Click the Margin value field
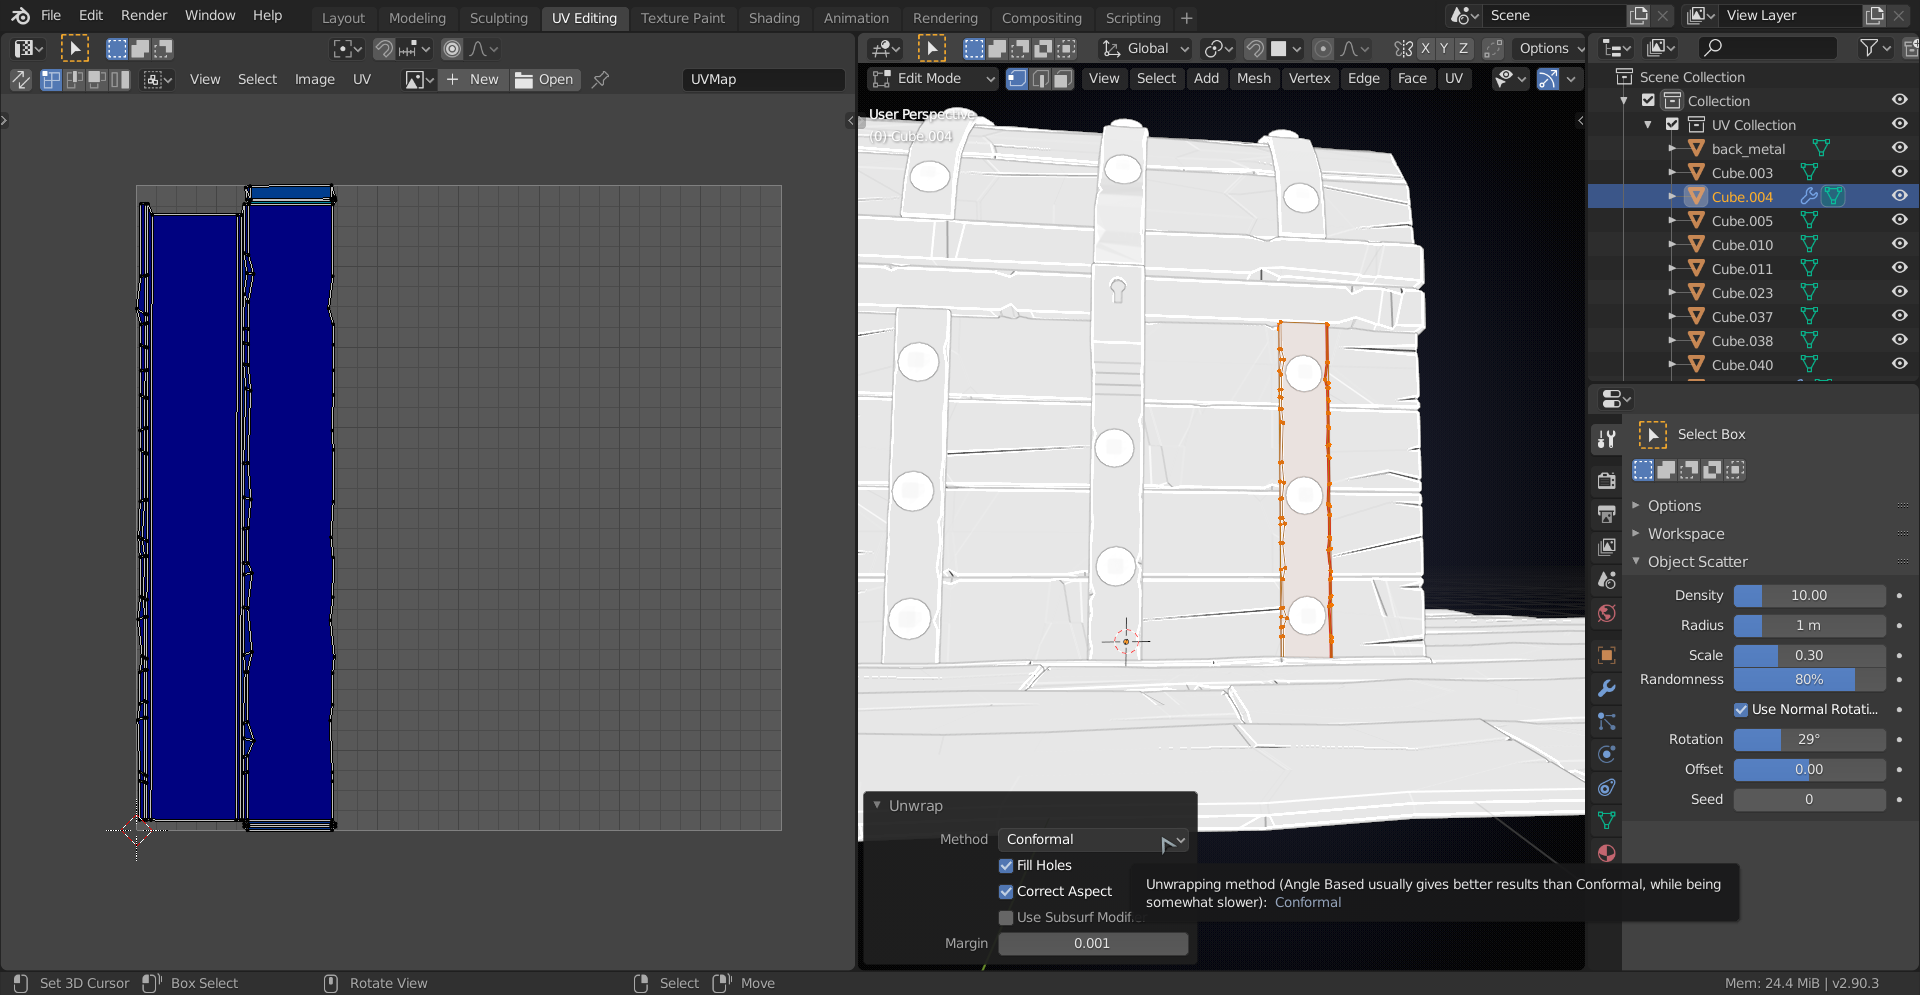Screen dimensions: 1920x995 click(x=1092, y=944)
